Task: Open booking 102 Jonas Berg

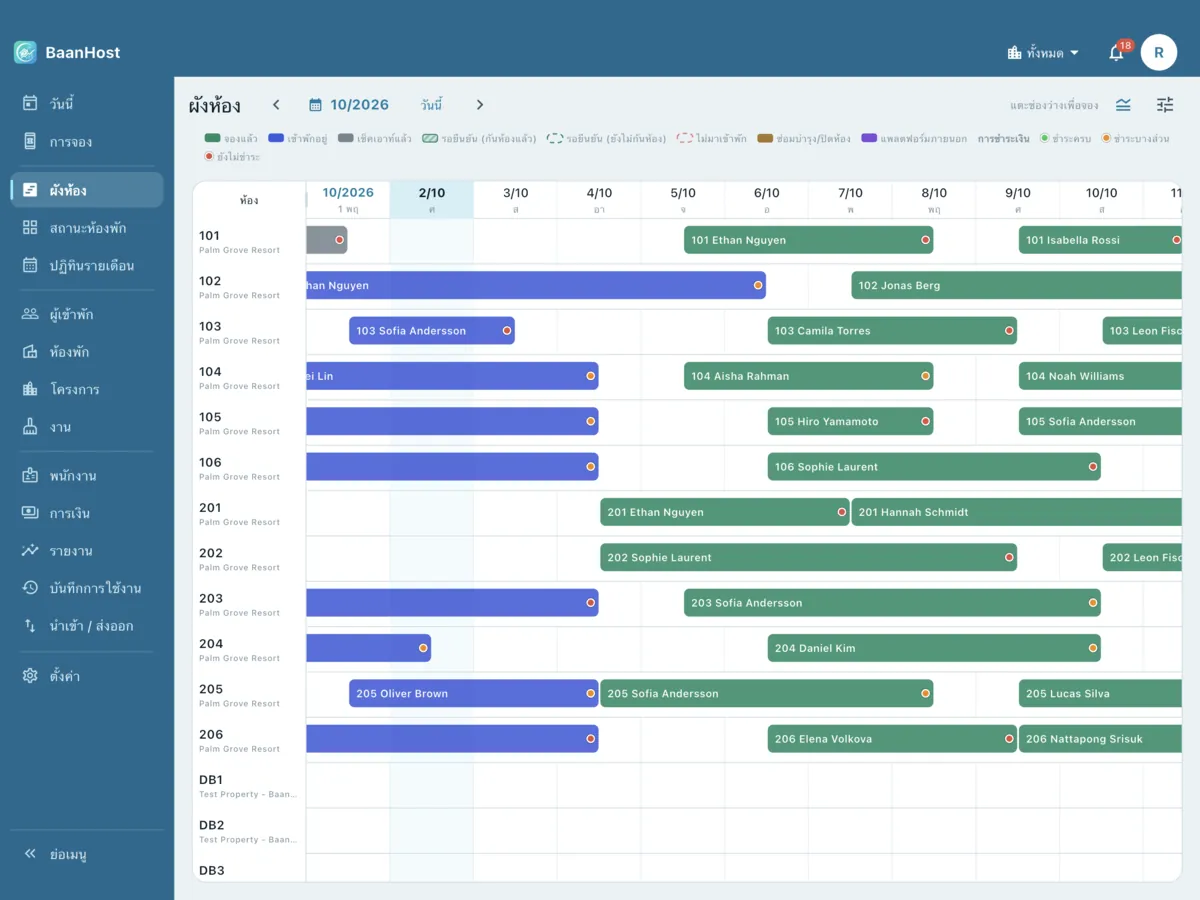Action: [1017, 285]
